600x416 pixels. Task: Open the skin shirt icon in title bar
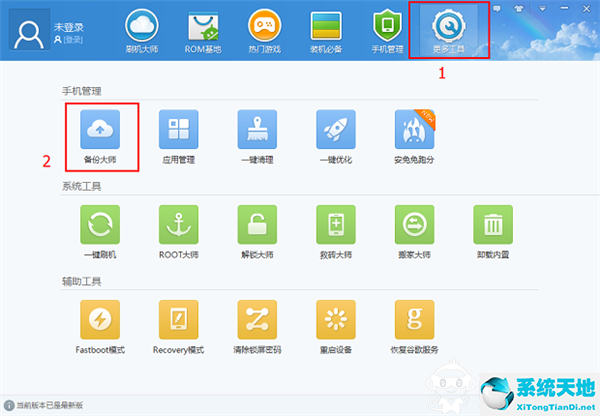519,8
